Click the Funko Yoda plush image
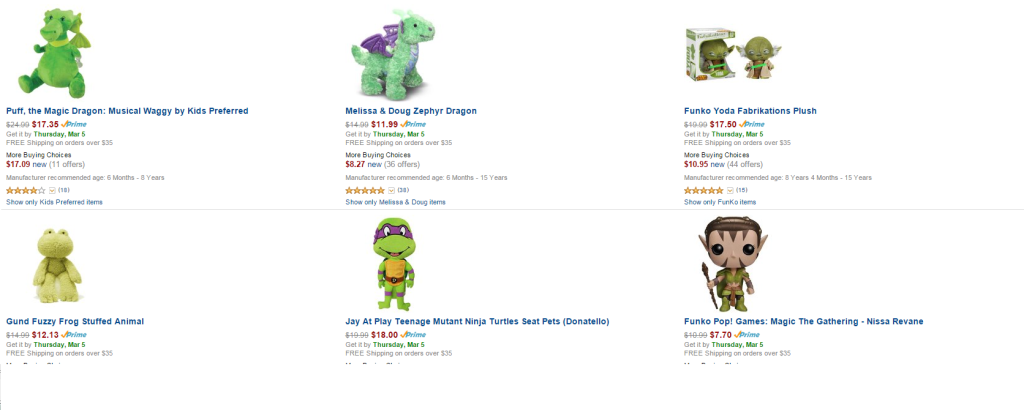The width and height of the screenshot is (1024, 410). (725, 55)
